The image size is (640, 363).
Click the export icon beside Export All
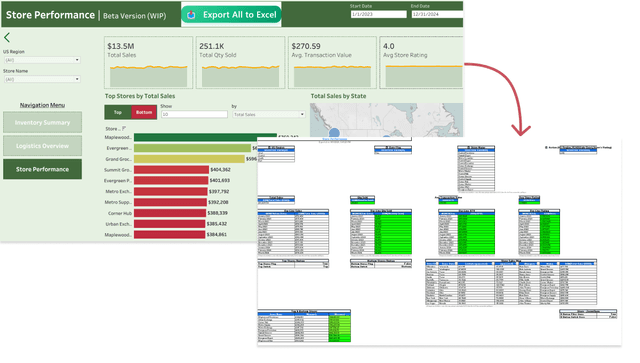click(191, 15)
